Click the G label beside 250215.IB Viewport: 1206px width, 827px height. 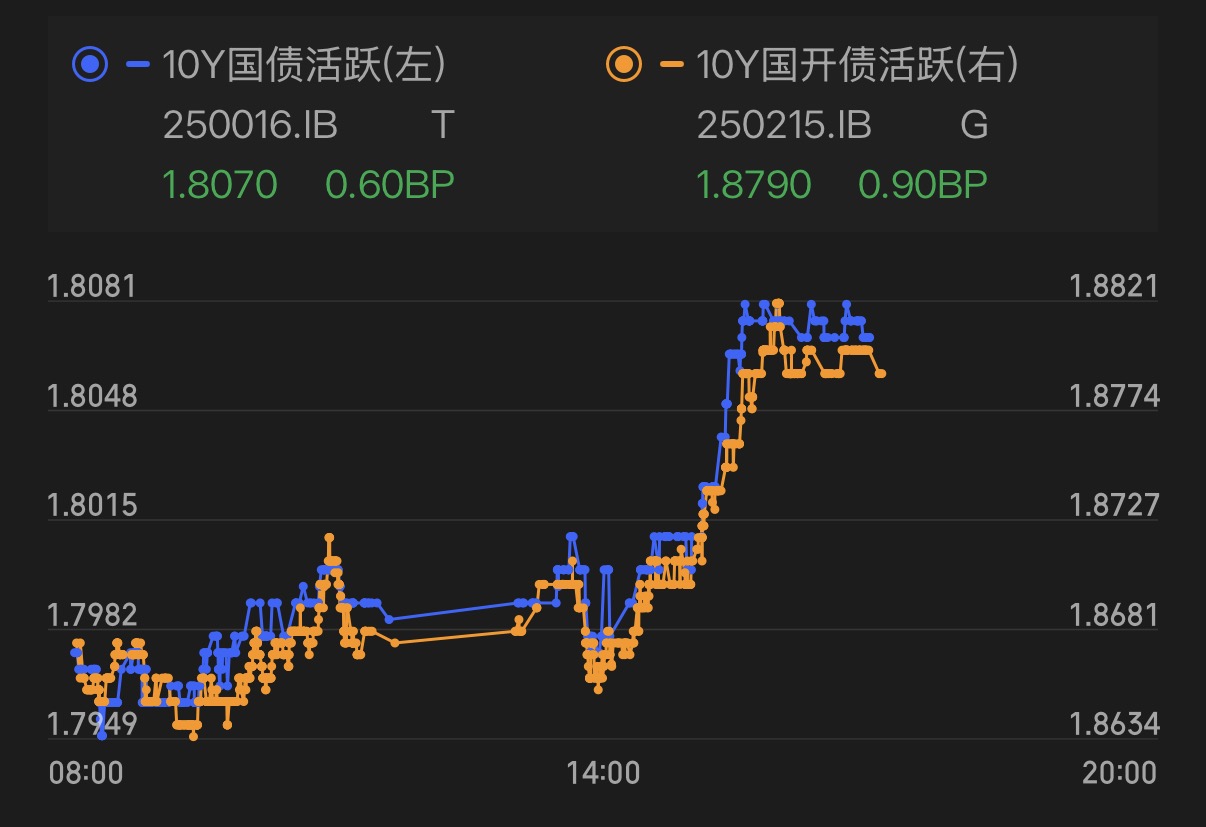pos(974,126)
